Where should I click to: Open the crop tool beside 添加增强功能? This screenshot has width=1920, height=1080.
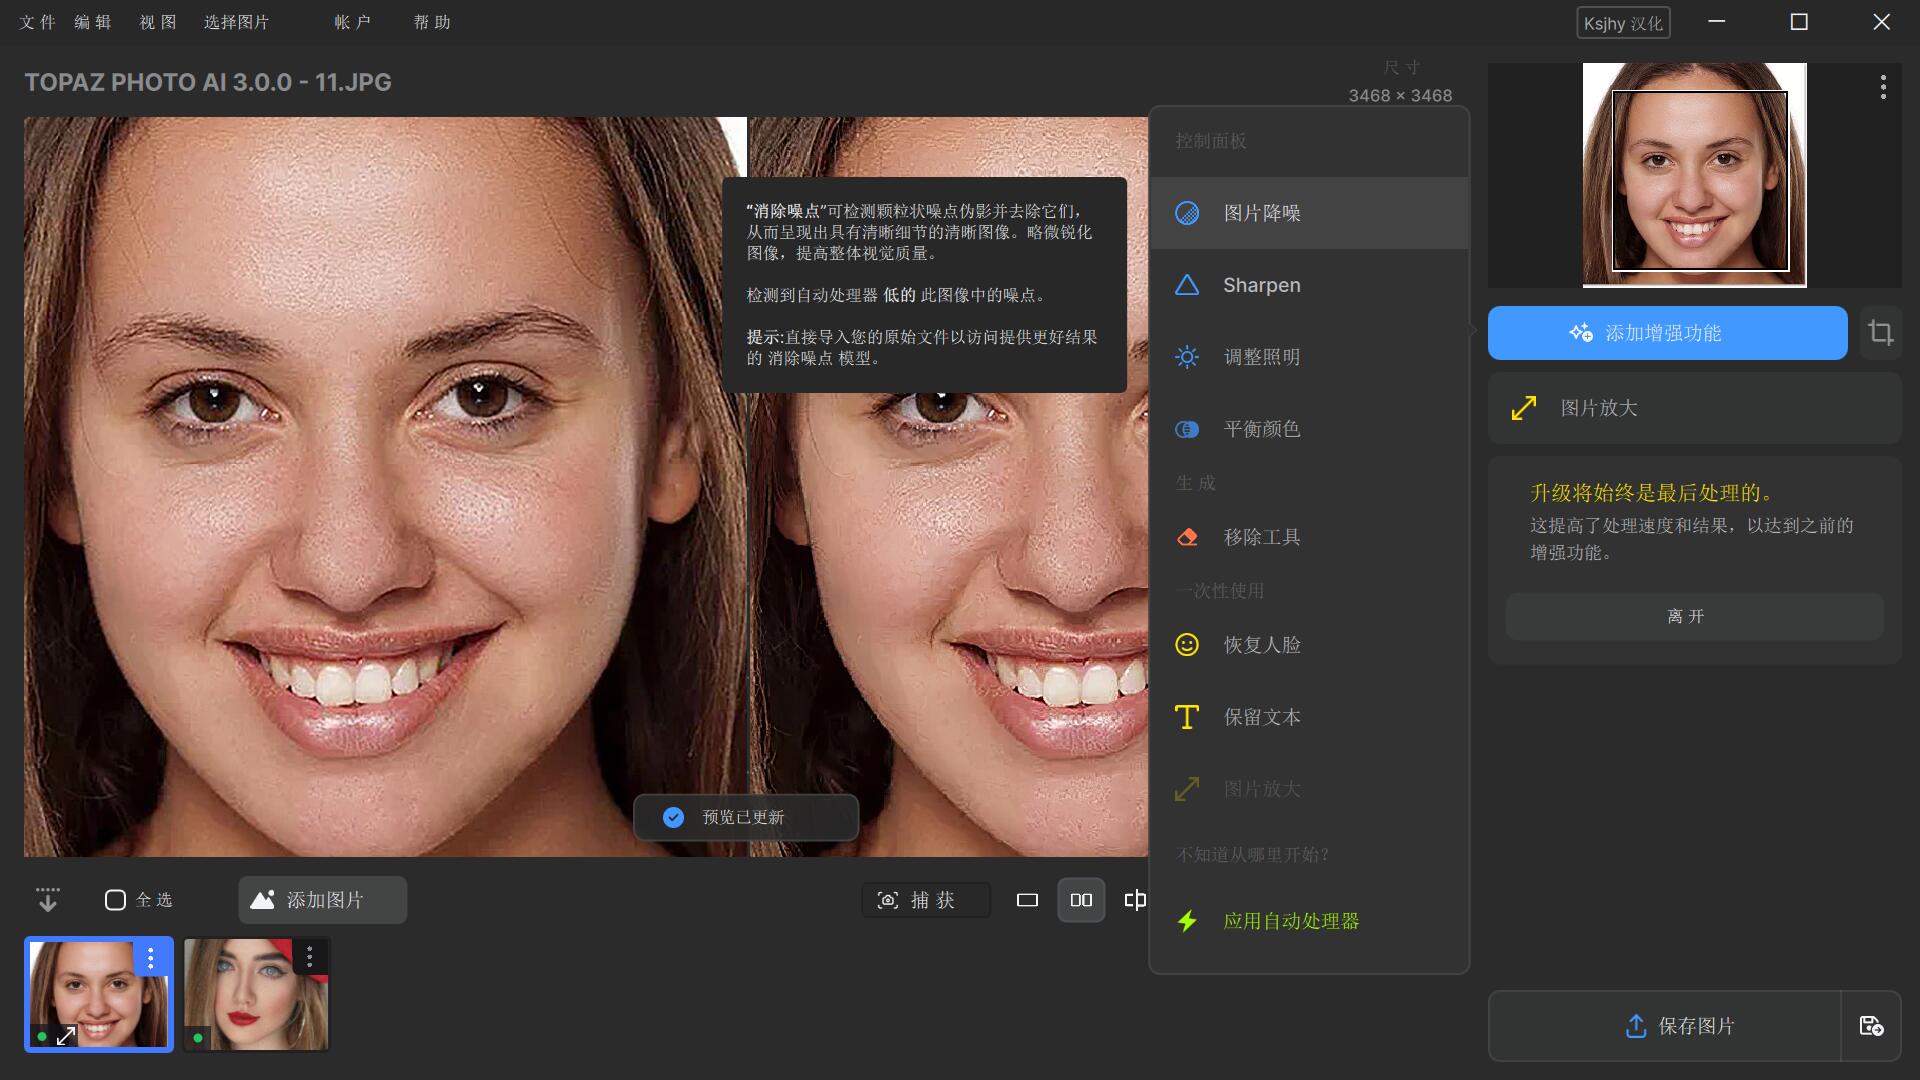click(x=1881, y=333)
